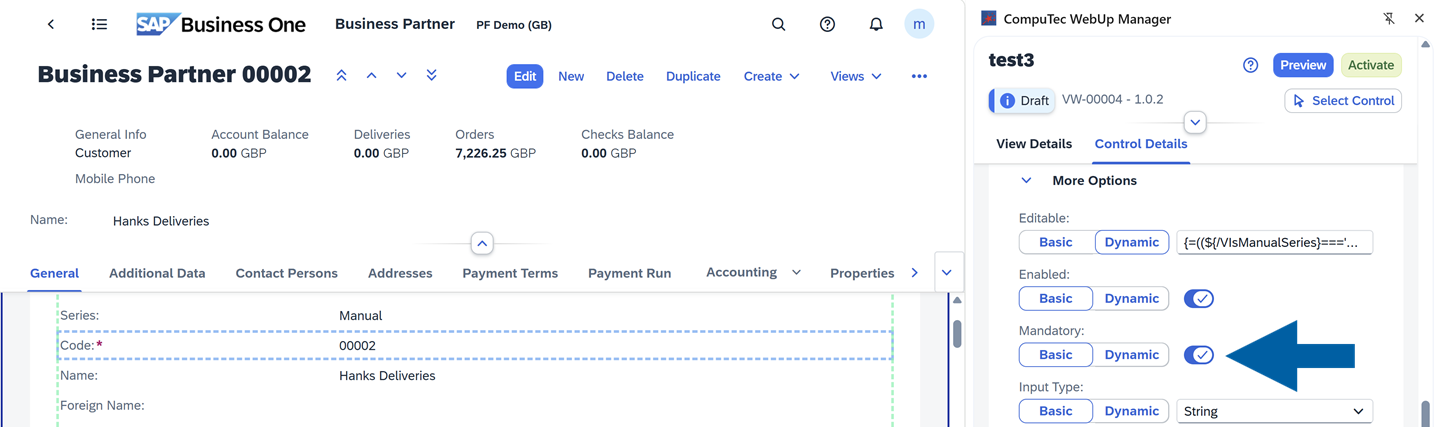
Task: Open the navigation menu list icon
Action: (99, 24)
